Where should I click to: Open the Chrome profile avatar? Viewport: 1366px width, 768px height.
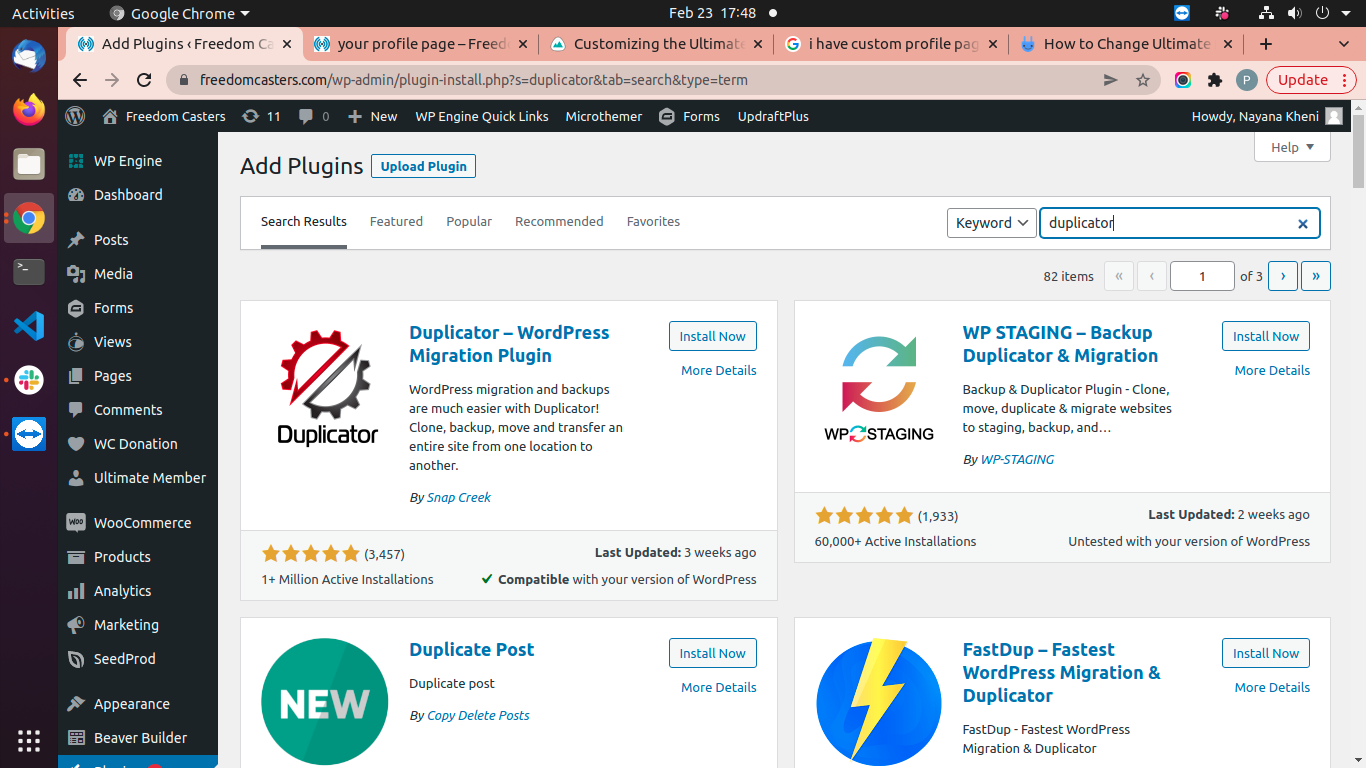click(1246, 80)
